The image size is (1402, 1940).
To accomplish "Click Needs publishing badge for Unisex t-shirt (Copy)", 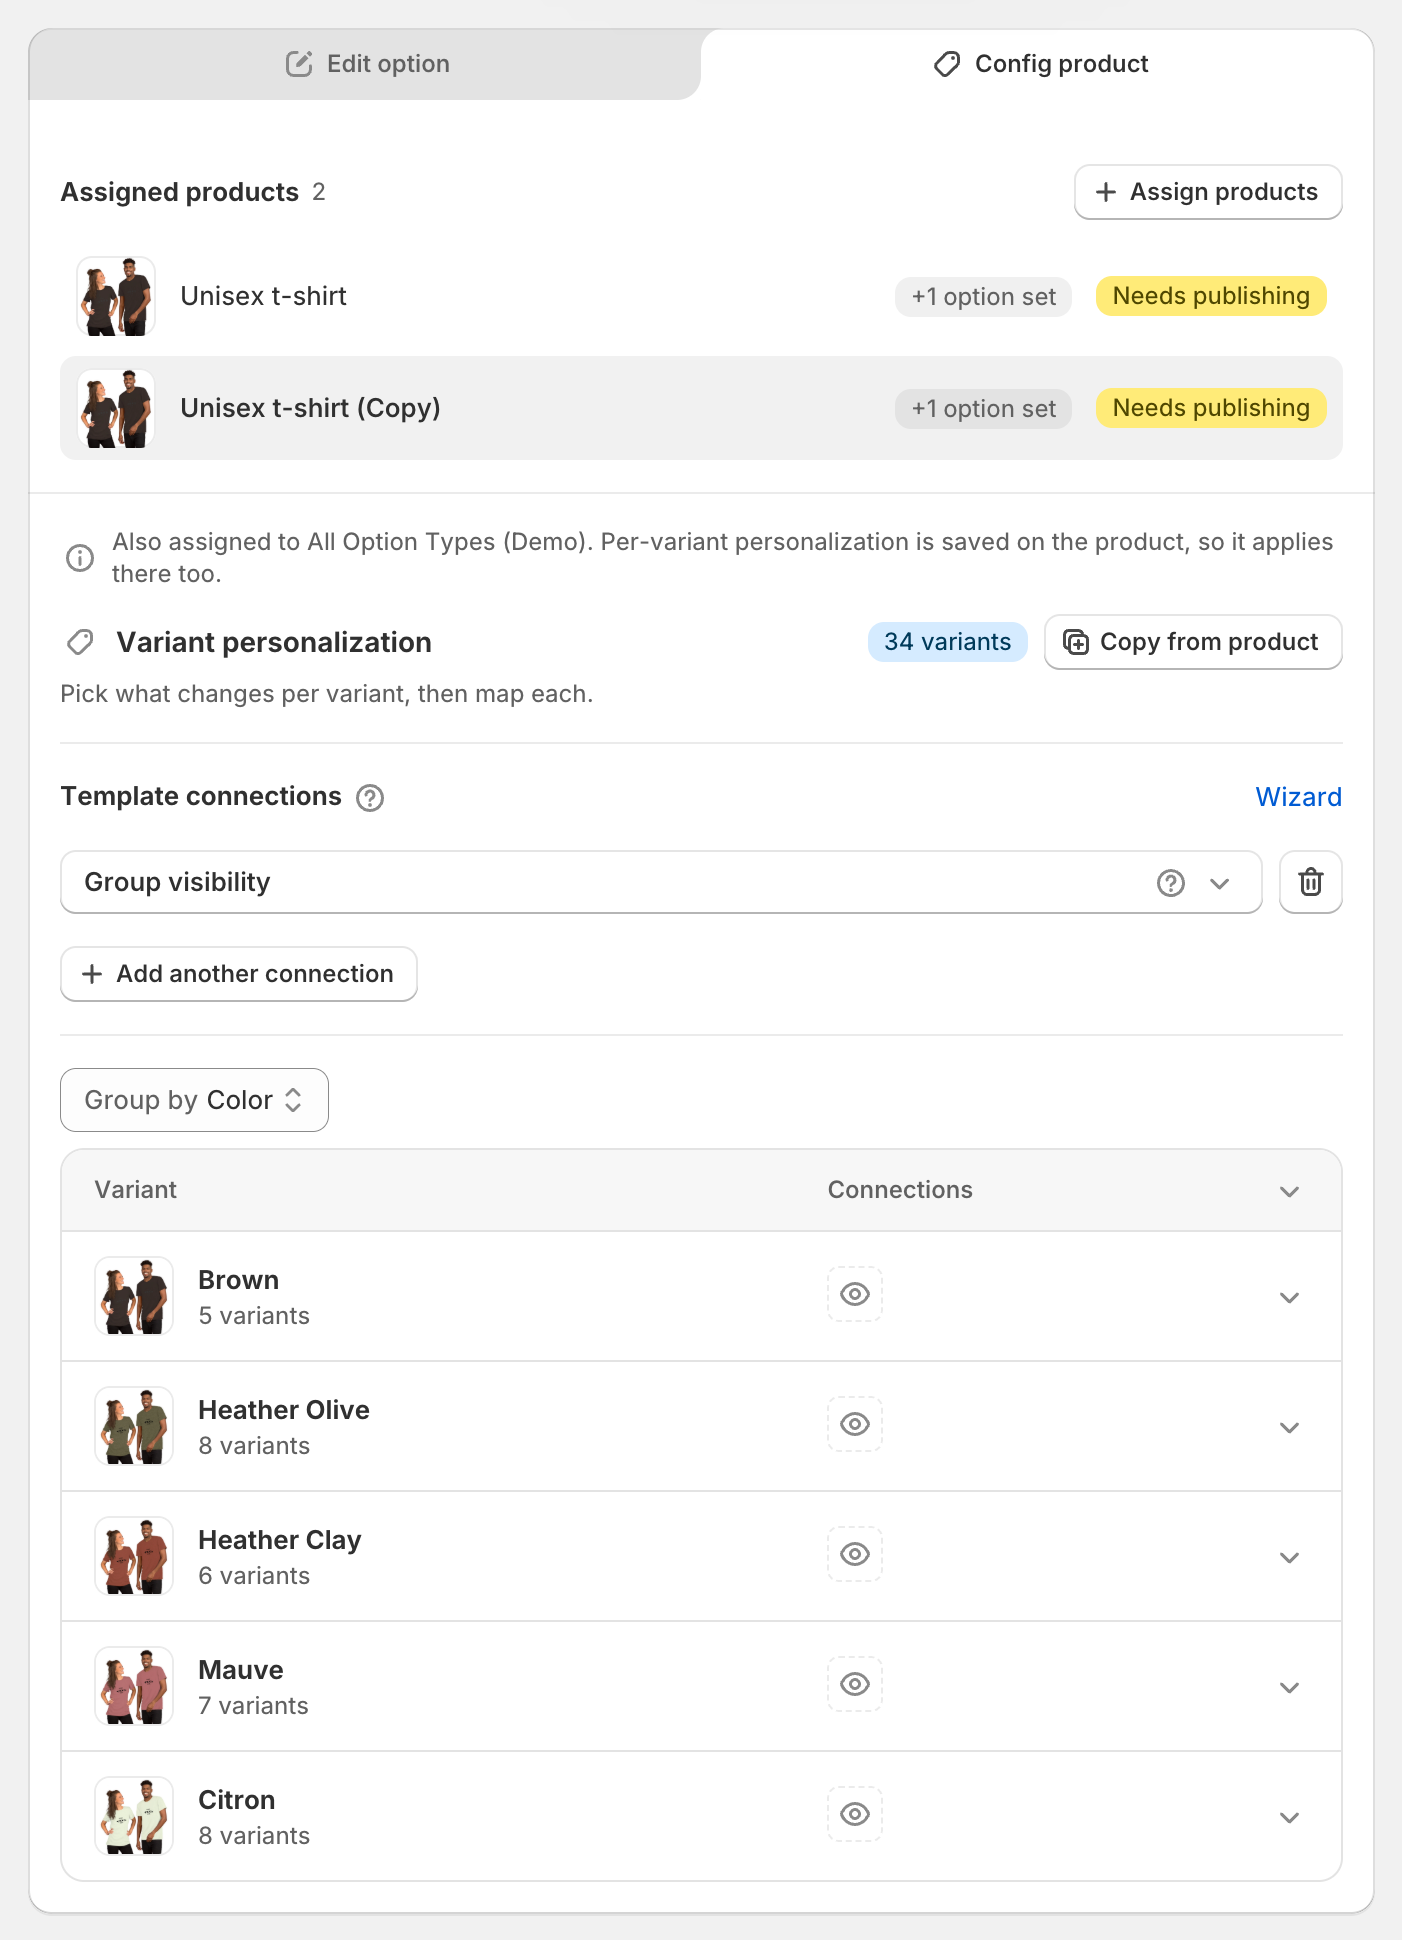I will point(1211,408).
